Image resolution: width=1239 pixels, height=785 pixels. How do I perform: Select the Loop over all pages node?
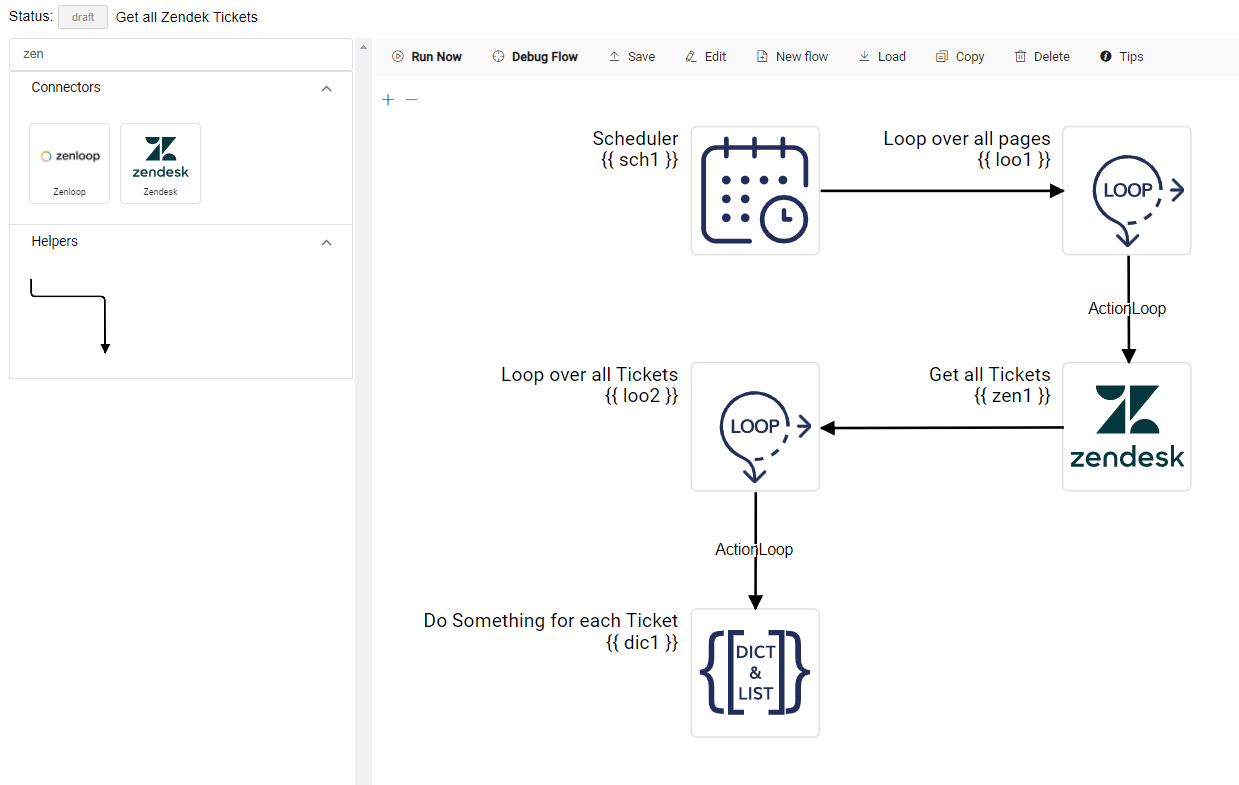tap(1127, 190)
